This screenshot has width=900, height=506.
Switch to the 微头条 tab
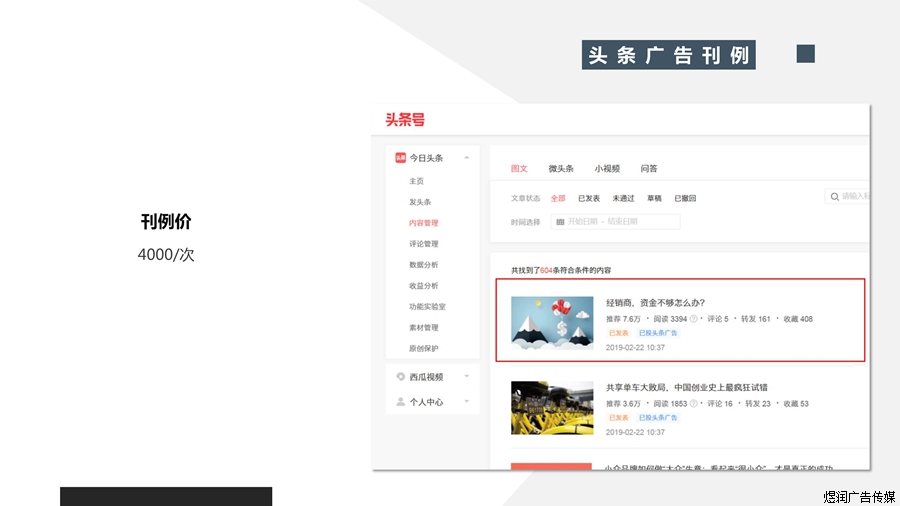561,169
